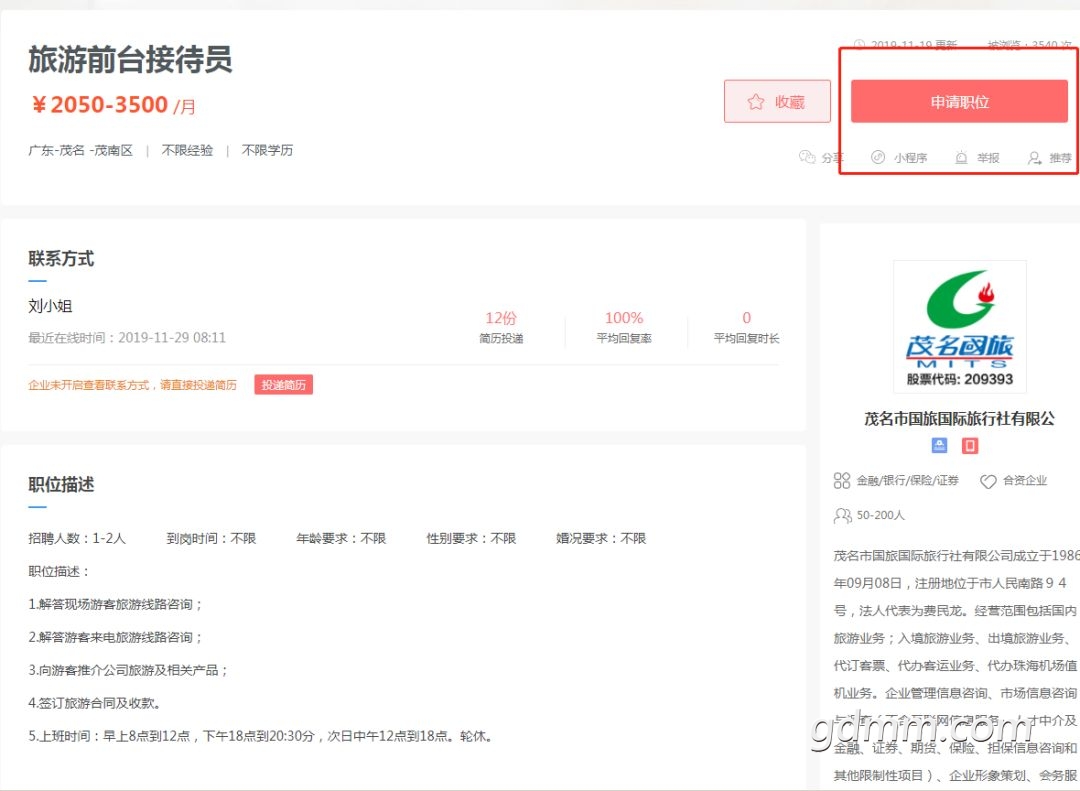Click the line 5 上班时间 working hours text
Screen dimensions: 1080x791
pyautogui.click(x=261, y=737)
